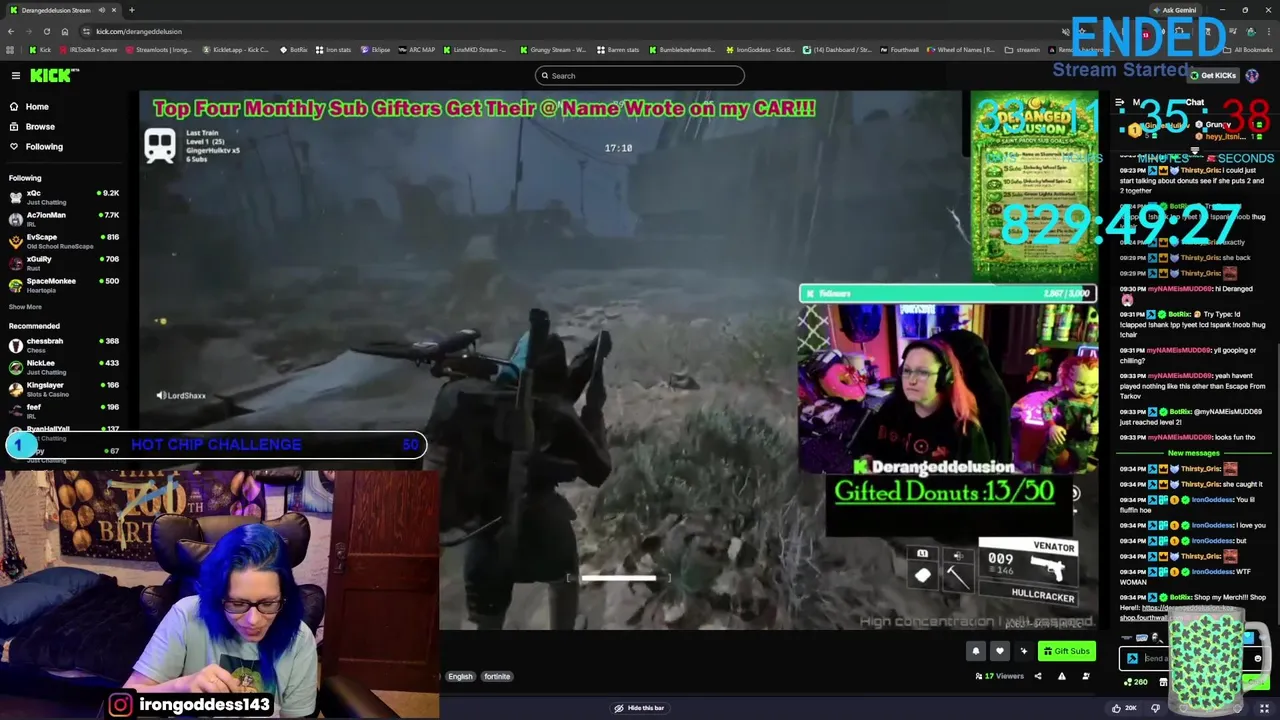Image resolution: width=1280 pixels, height=720 pixels.
Task: Click the report warning triangle icon
Action: tap(1062, 676)
